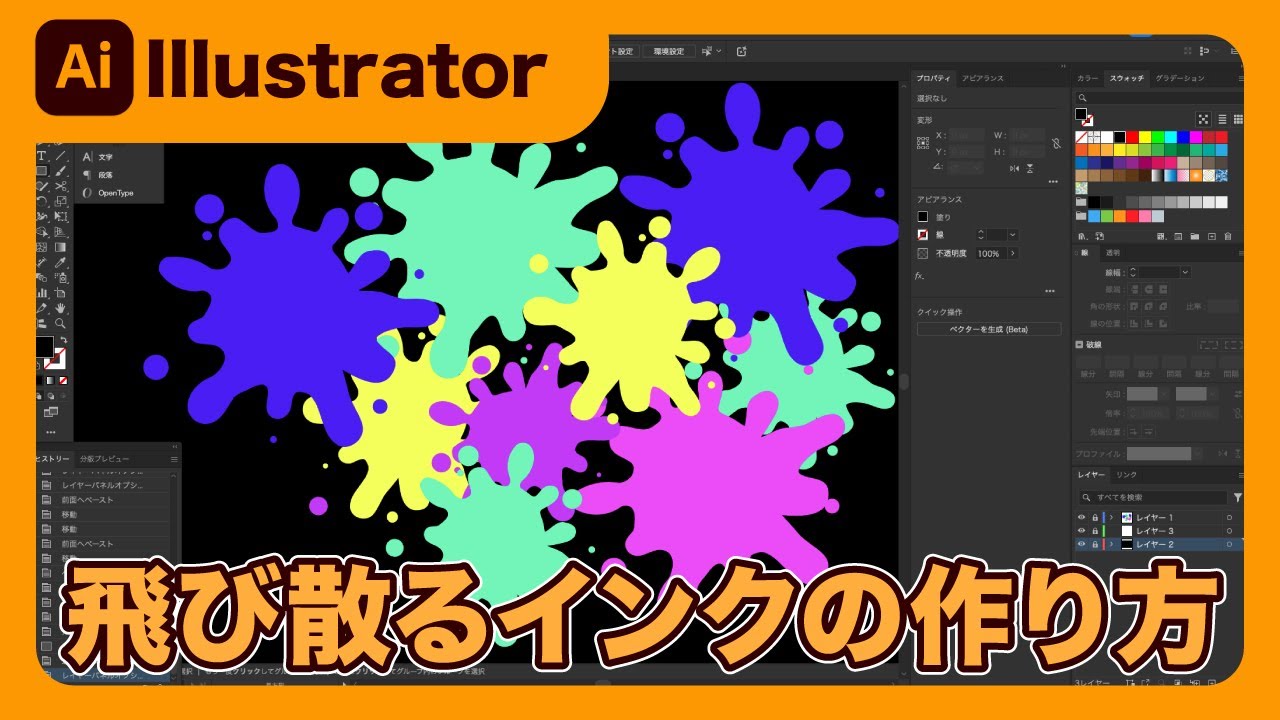Click the OpenType panel icon
This screenshot has width=1280, height=720.
(x=88, y=193)
